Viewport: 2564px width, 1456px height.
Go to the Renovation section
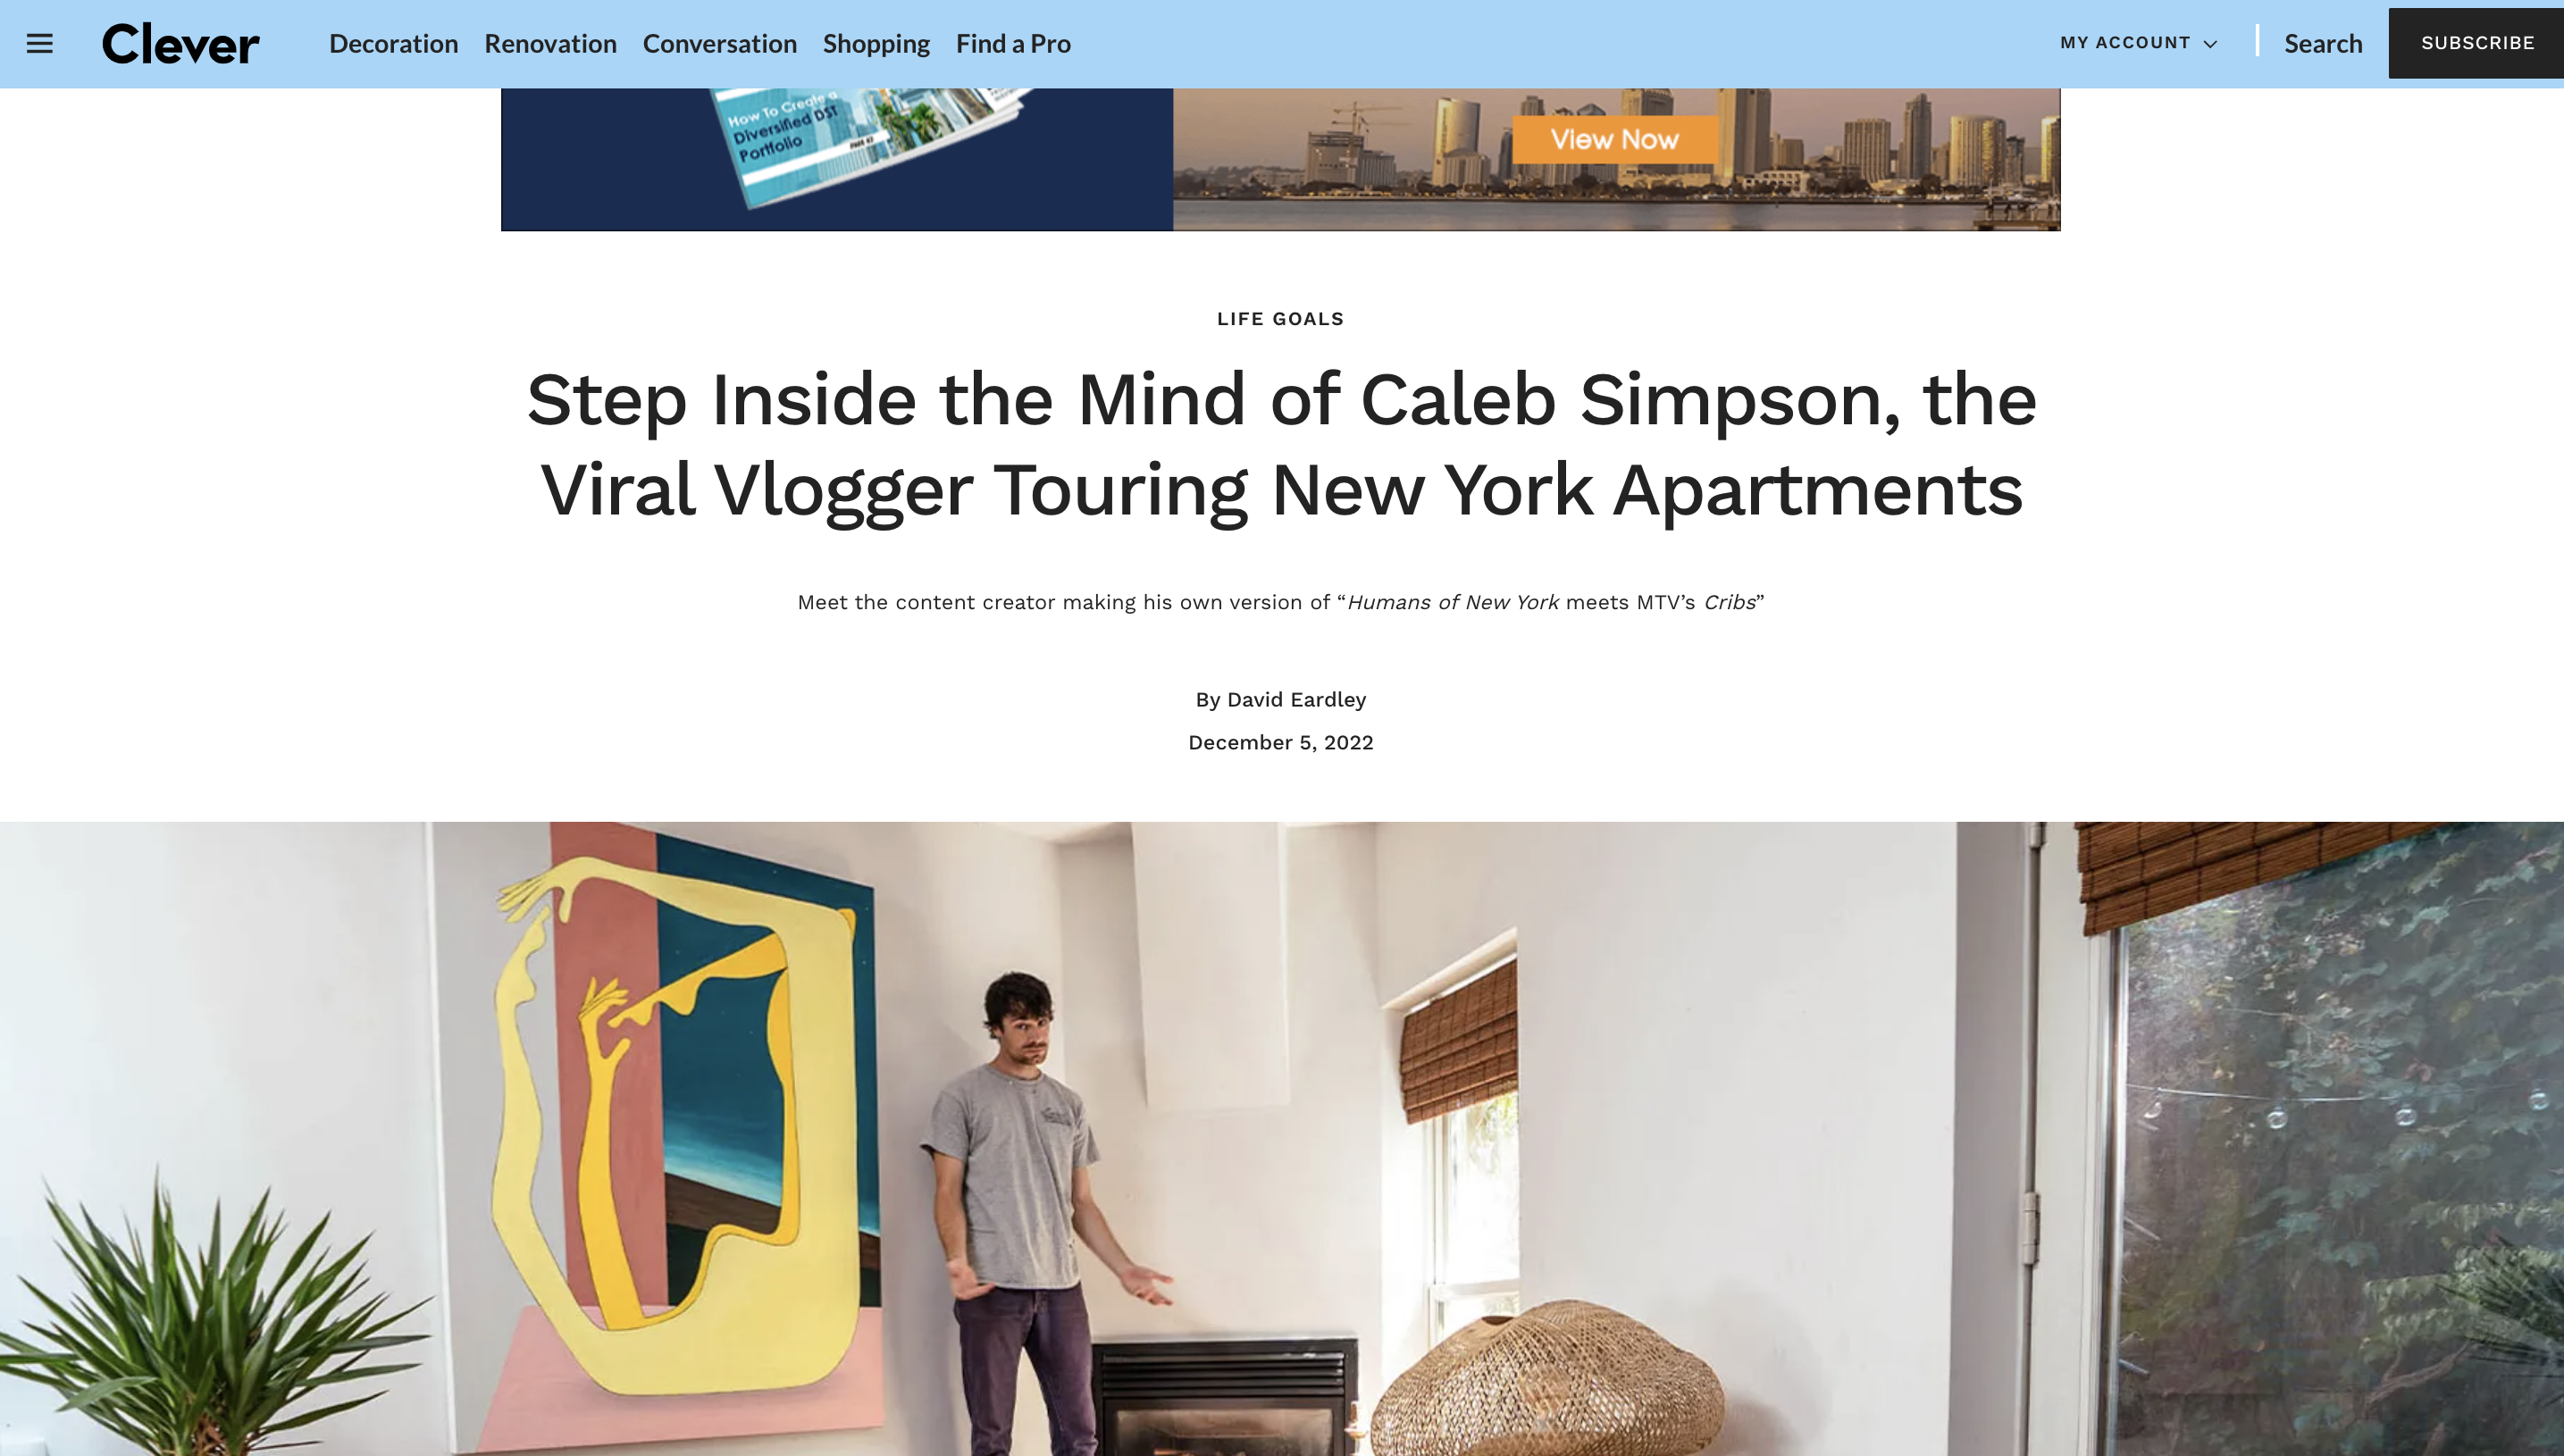pyautogui.click(x=551, y=43)
